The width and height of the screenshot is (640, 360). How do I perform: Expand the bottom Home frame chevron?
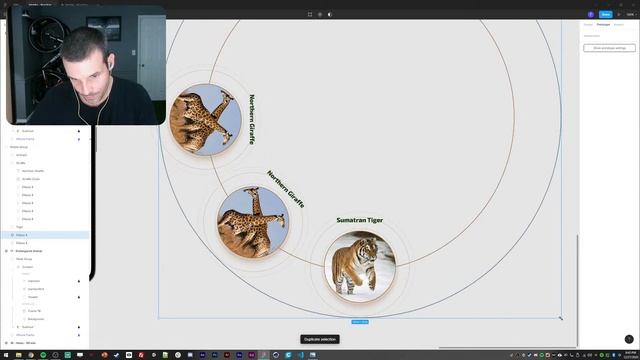pos(6,343)
